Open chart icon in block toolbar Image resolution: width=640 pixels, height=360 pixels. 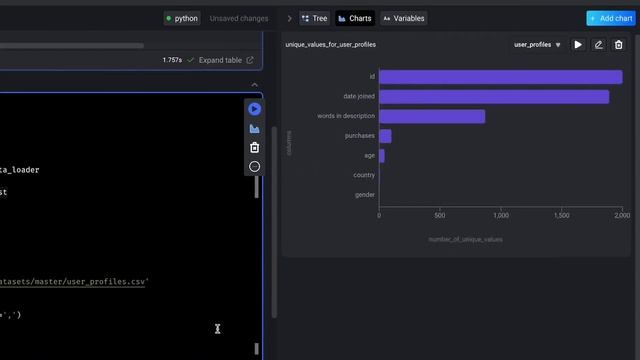tap(254, 129)
